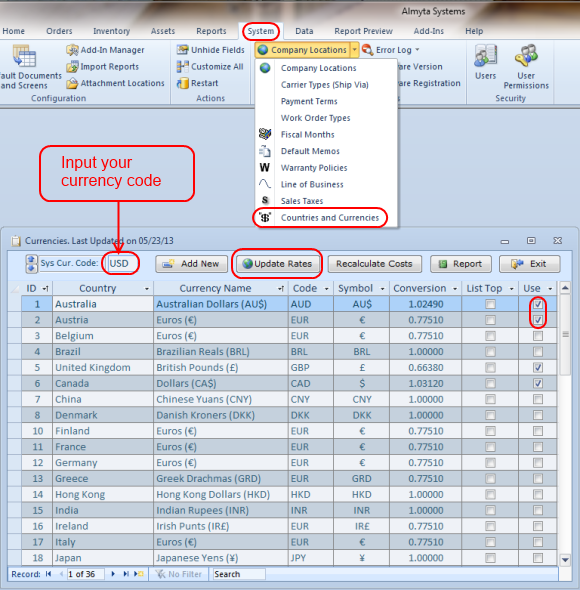This screenshot has height=590, width=580.
Task: Click the Company Locations ribbon button
Action: (303, 50)
